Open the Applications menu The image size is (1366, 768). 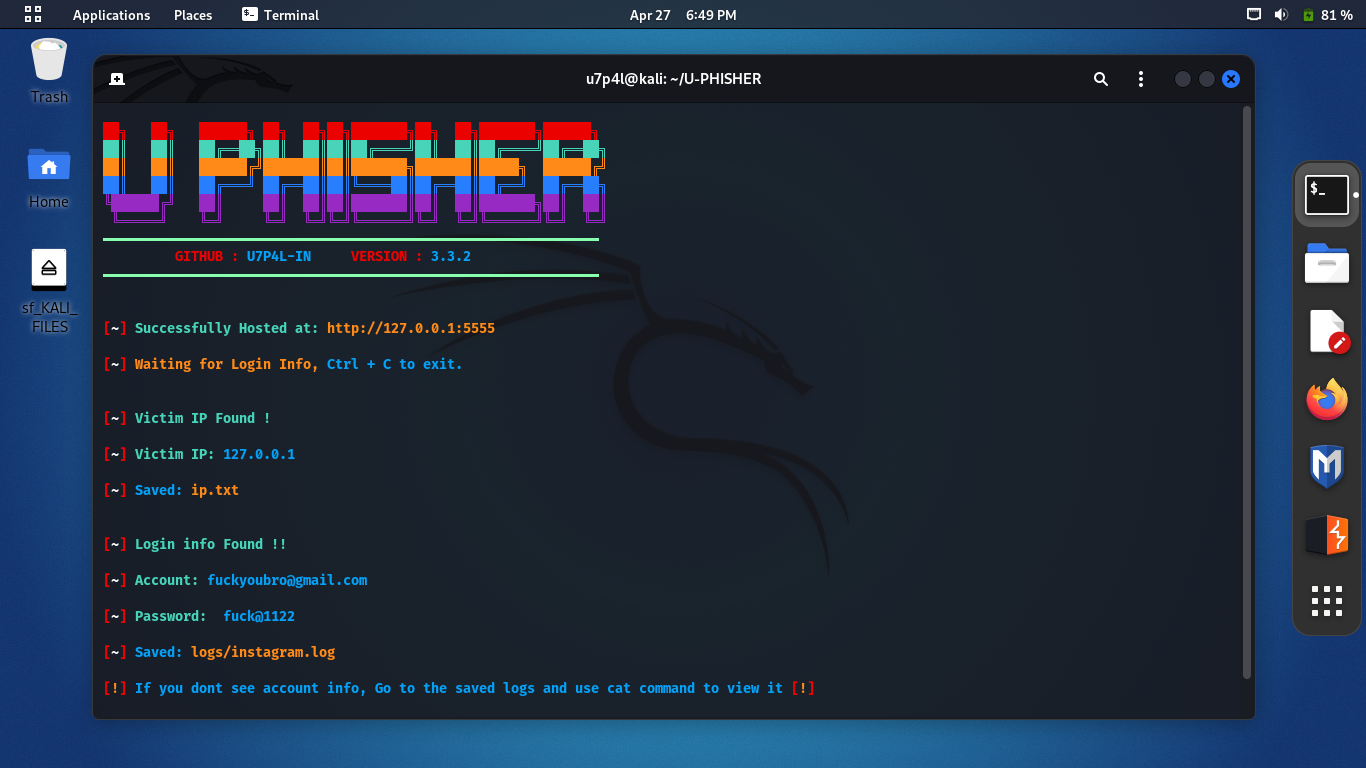111,15
